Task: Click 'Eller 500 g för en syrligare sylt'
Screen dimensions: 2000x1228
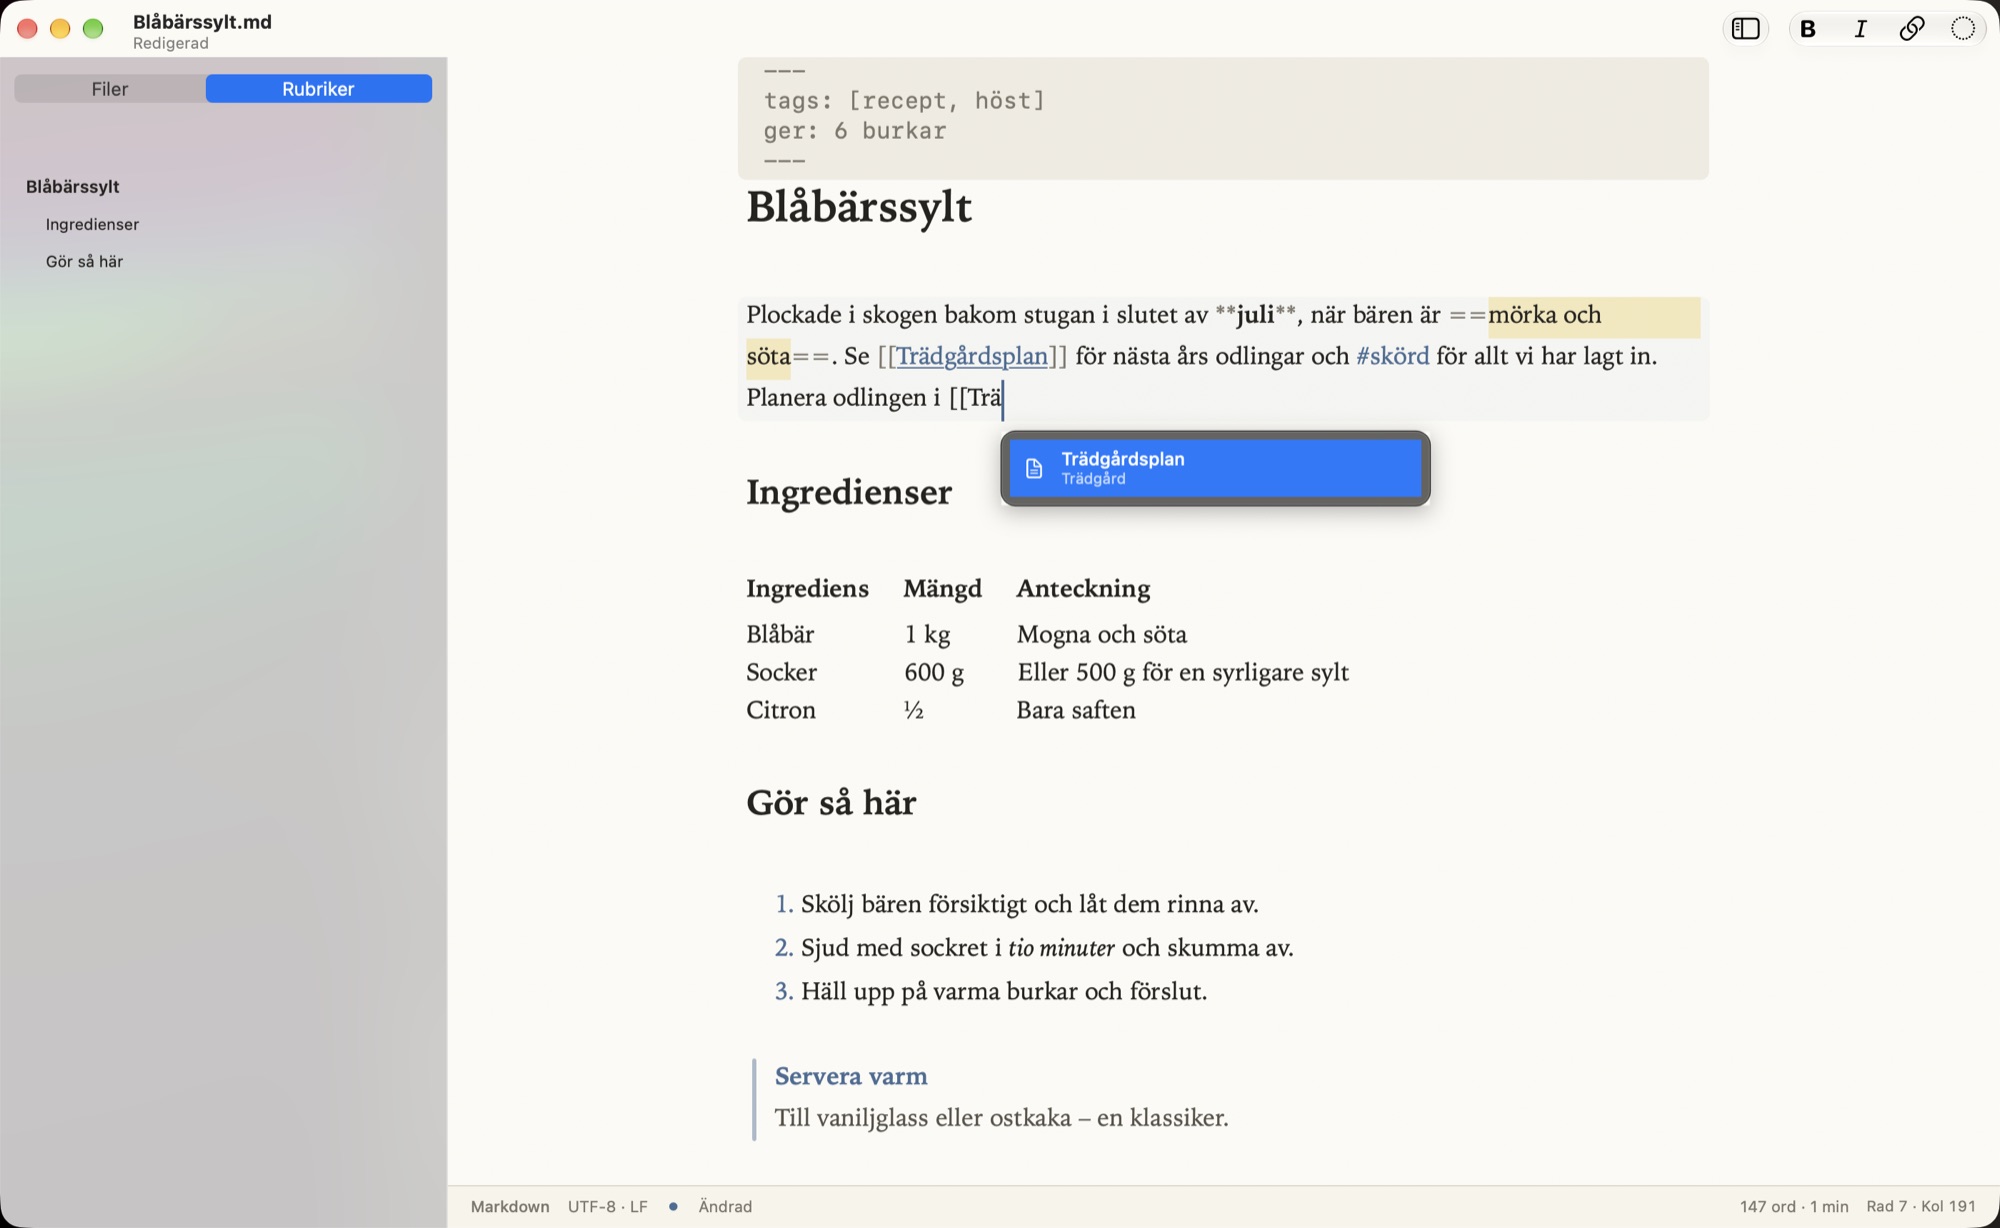Action: (1183, 672)
